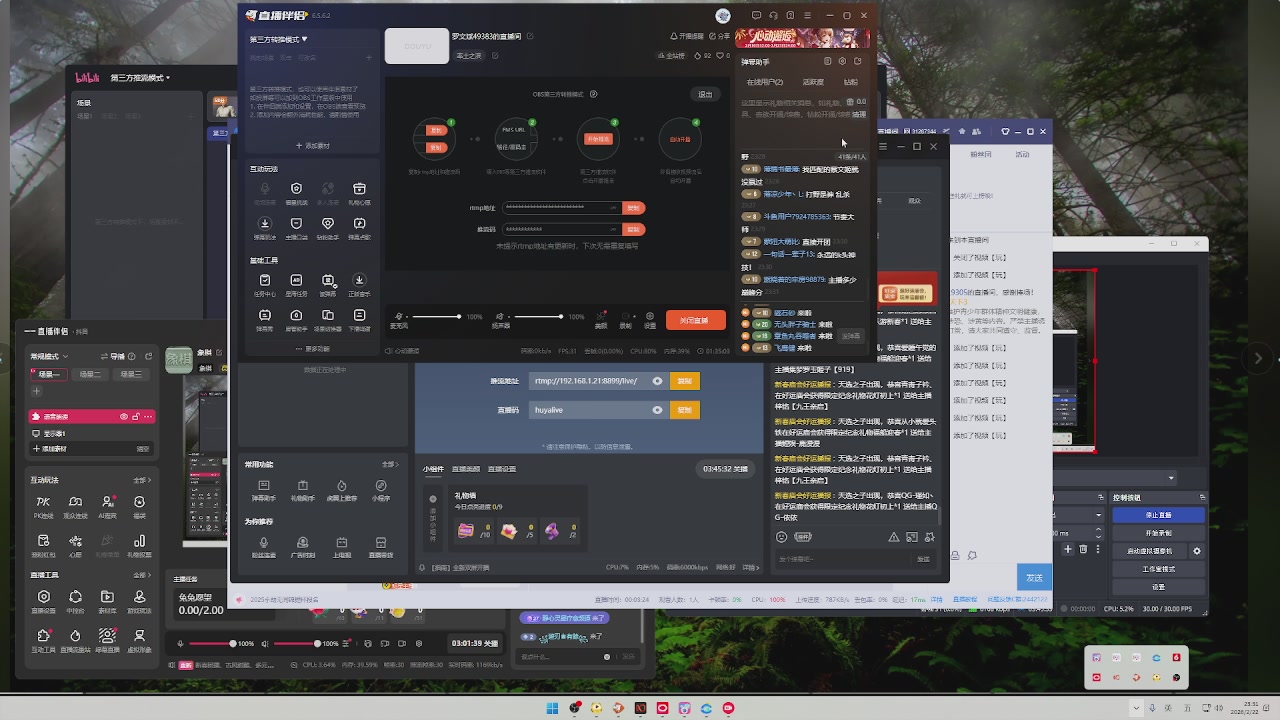Open more options for 语音旁读 source

tap(147, 416)
